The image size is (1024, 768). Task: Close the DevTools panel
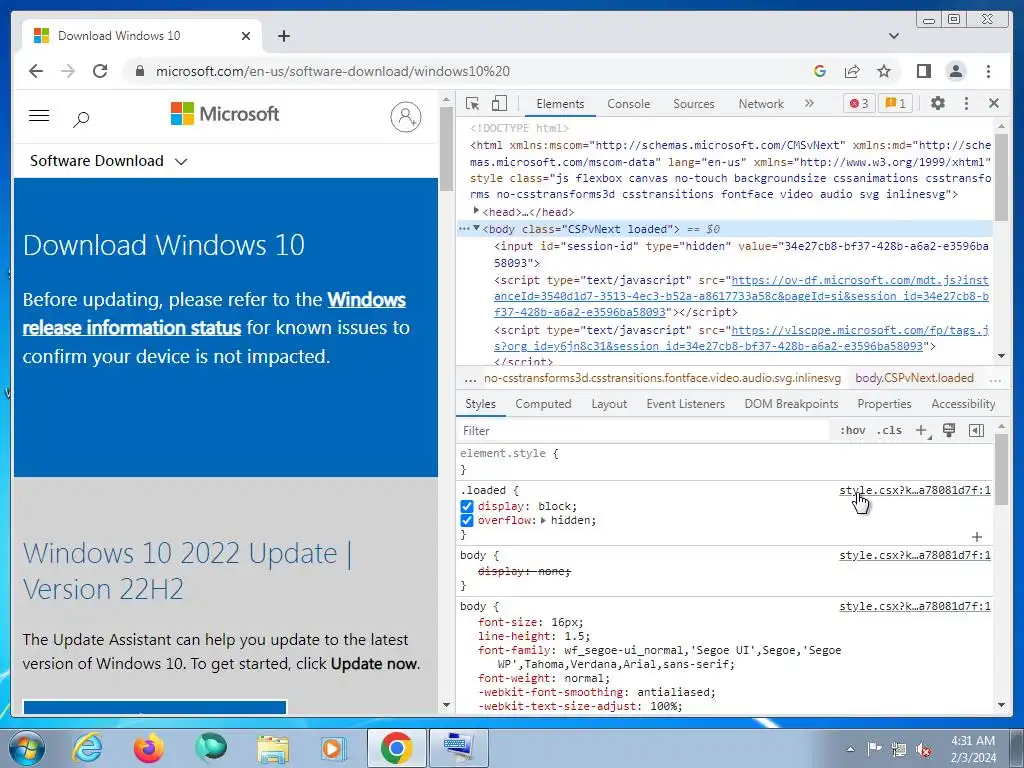994,103
